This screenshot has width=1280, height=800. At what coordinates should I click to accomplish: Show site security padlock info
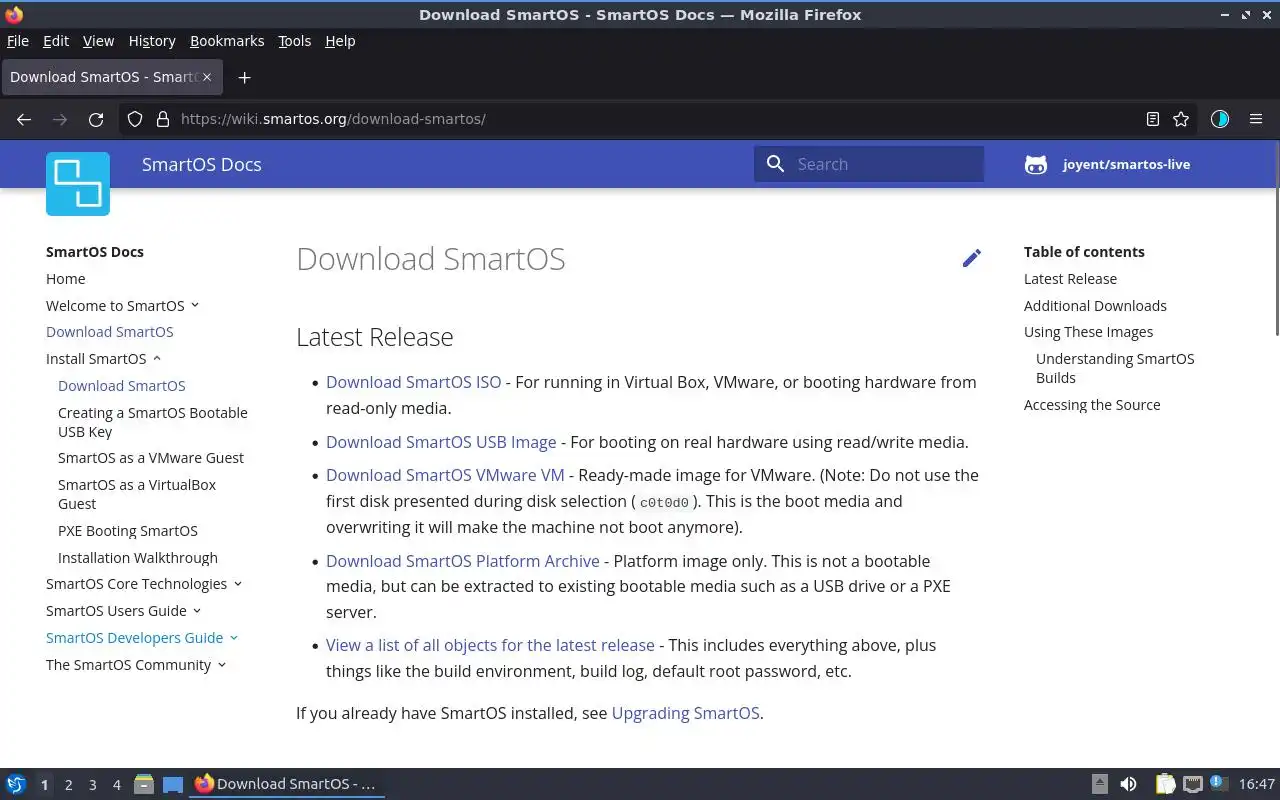click(163, 119)
